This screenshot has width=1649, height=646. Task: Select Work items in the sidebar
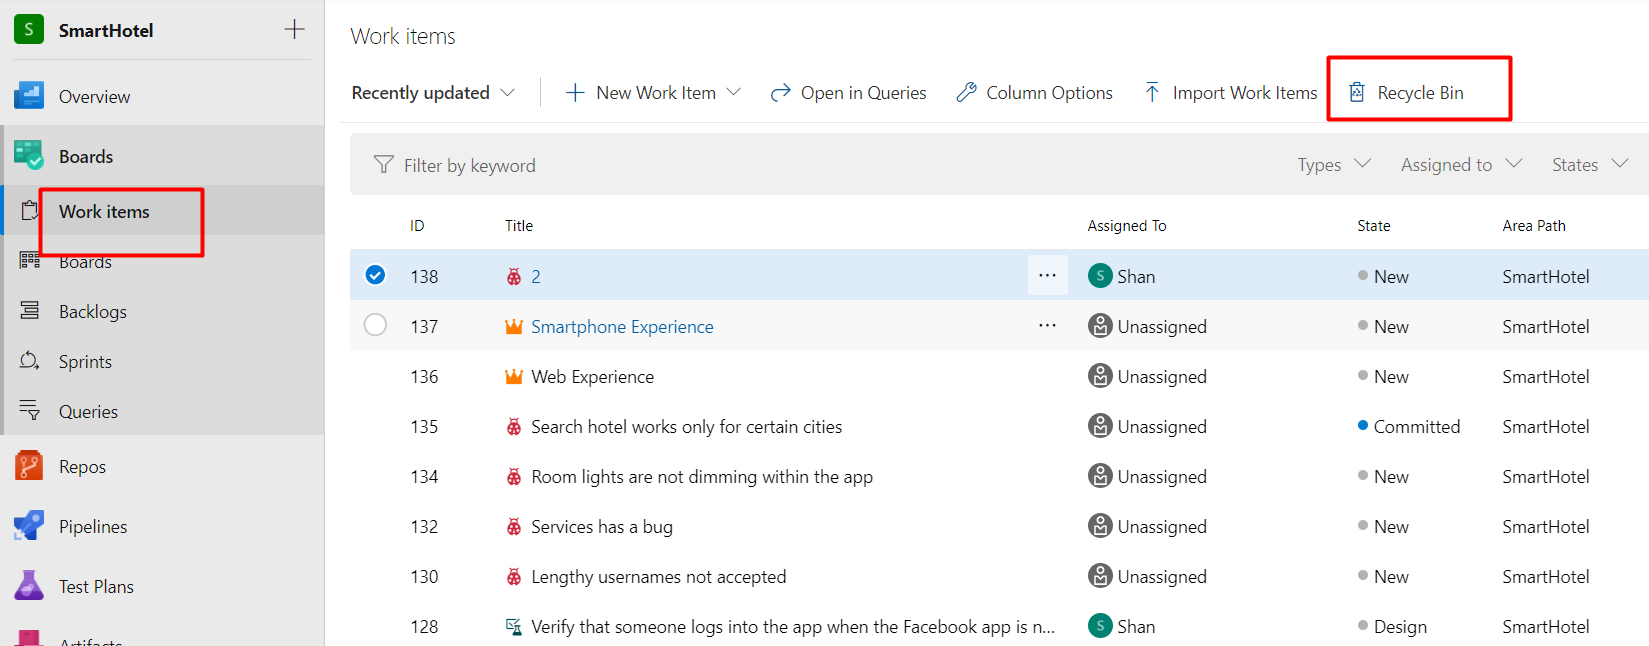[104, 212]
